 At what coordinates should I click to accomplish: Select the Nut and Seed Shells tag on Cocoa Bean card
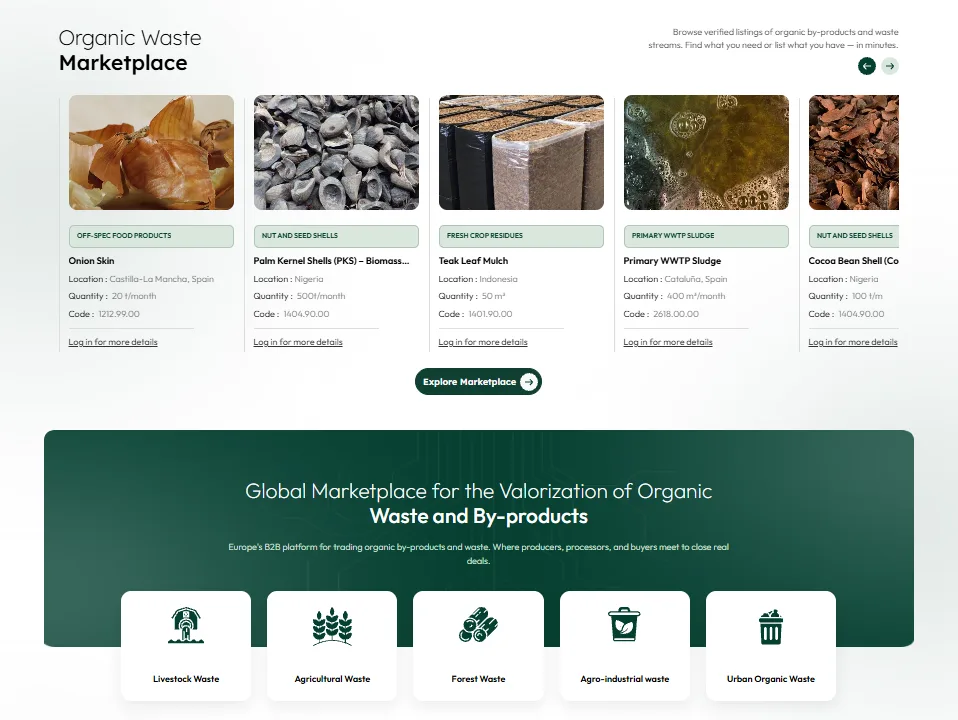[x=854, y=236]
